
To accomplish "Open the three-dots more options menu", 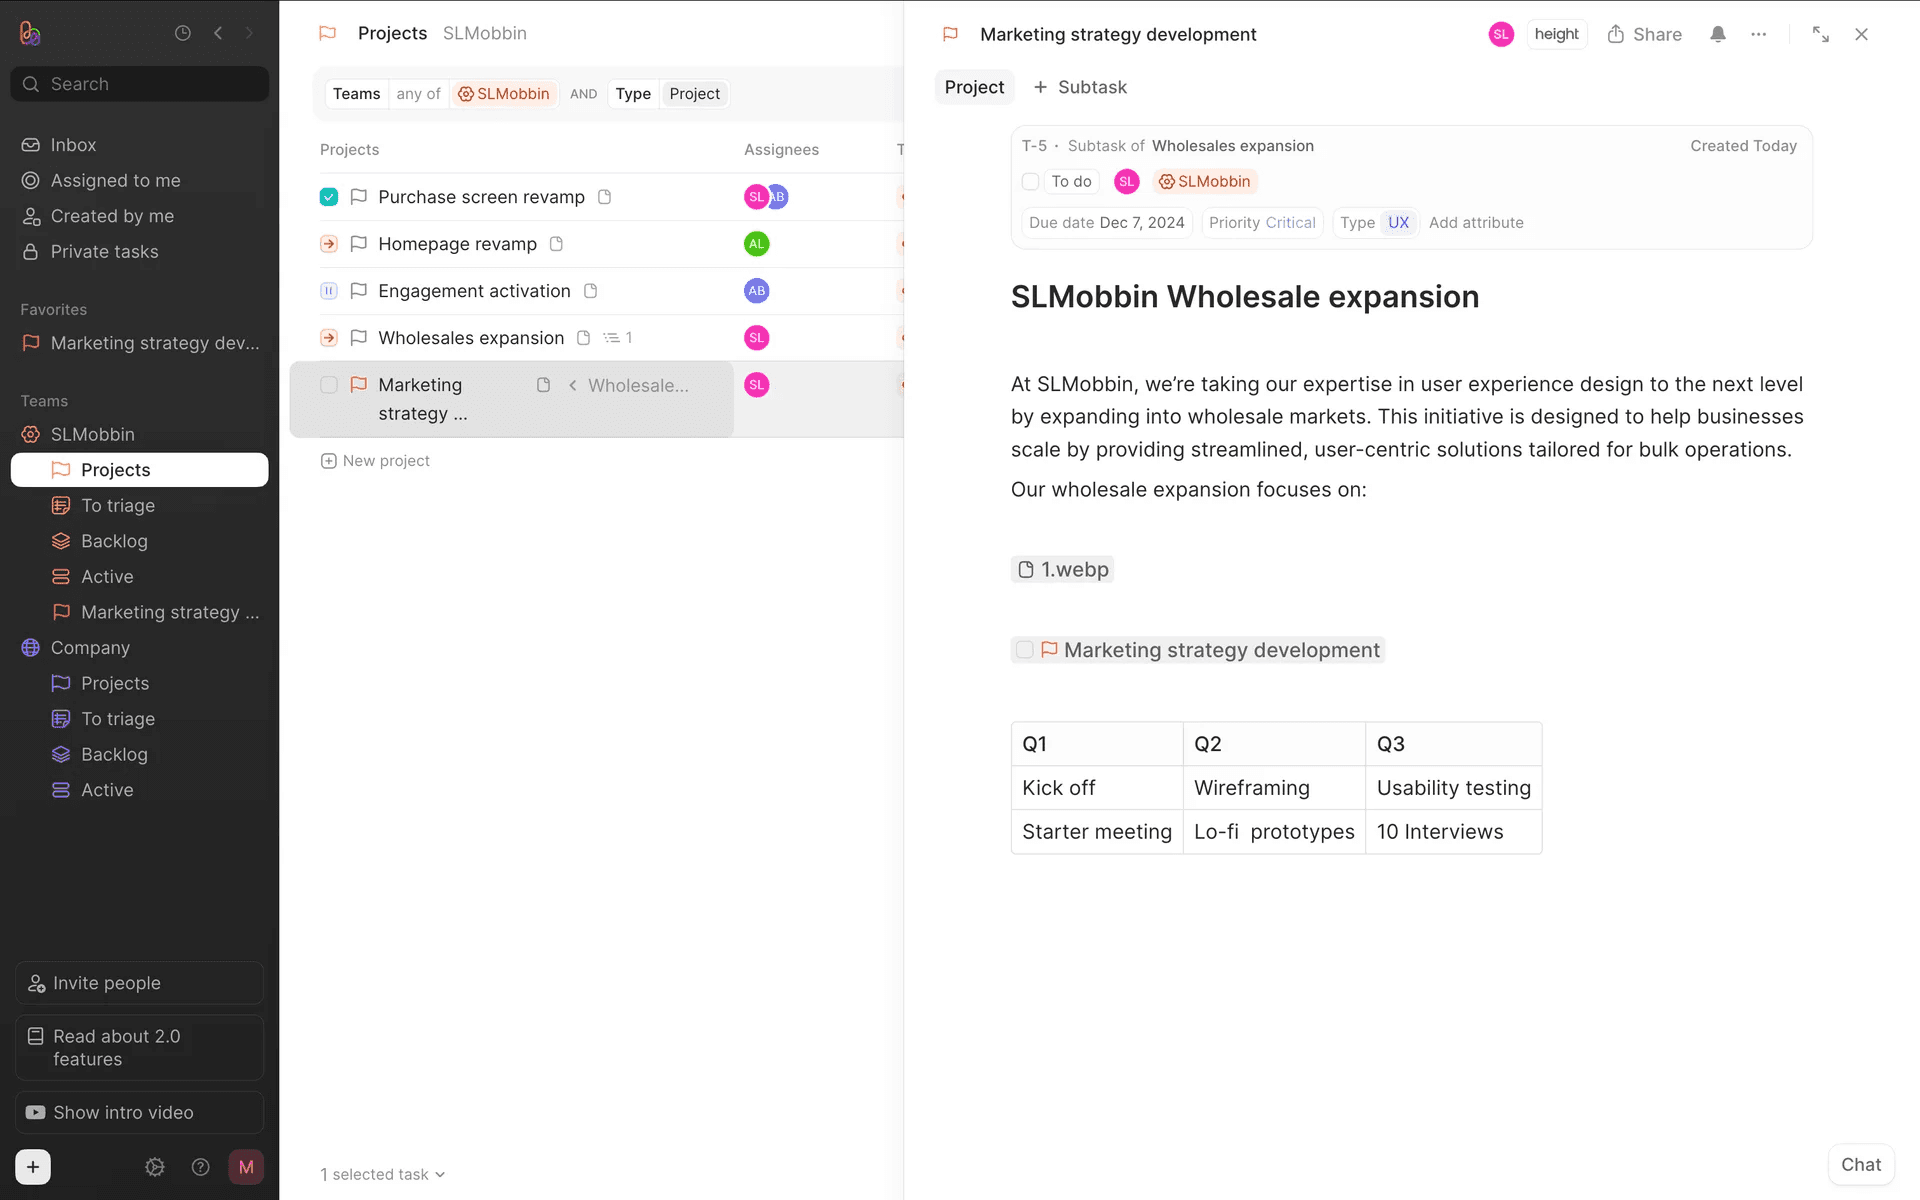I will pos(1758,34).
